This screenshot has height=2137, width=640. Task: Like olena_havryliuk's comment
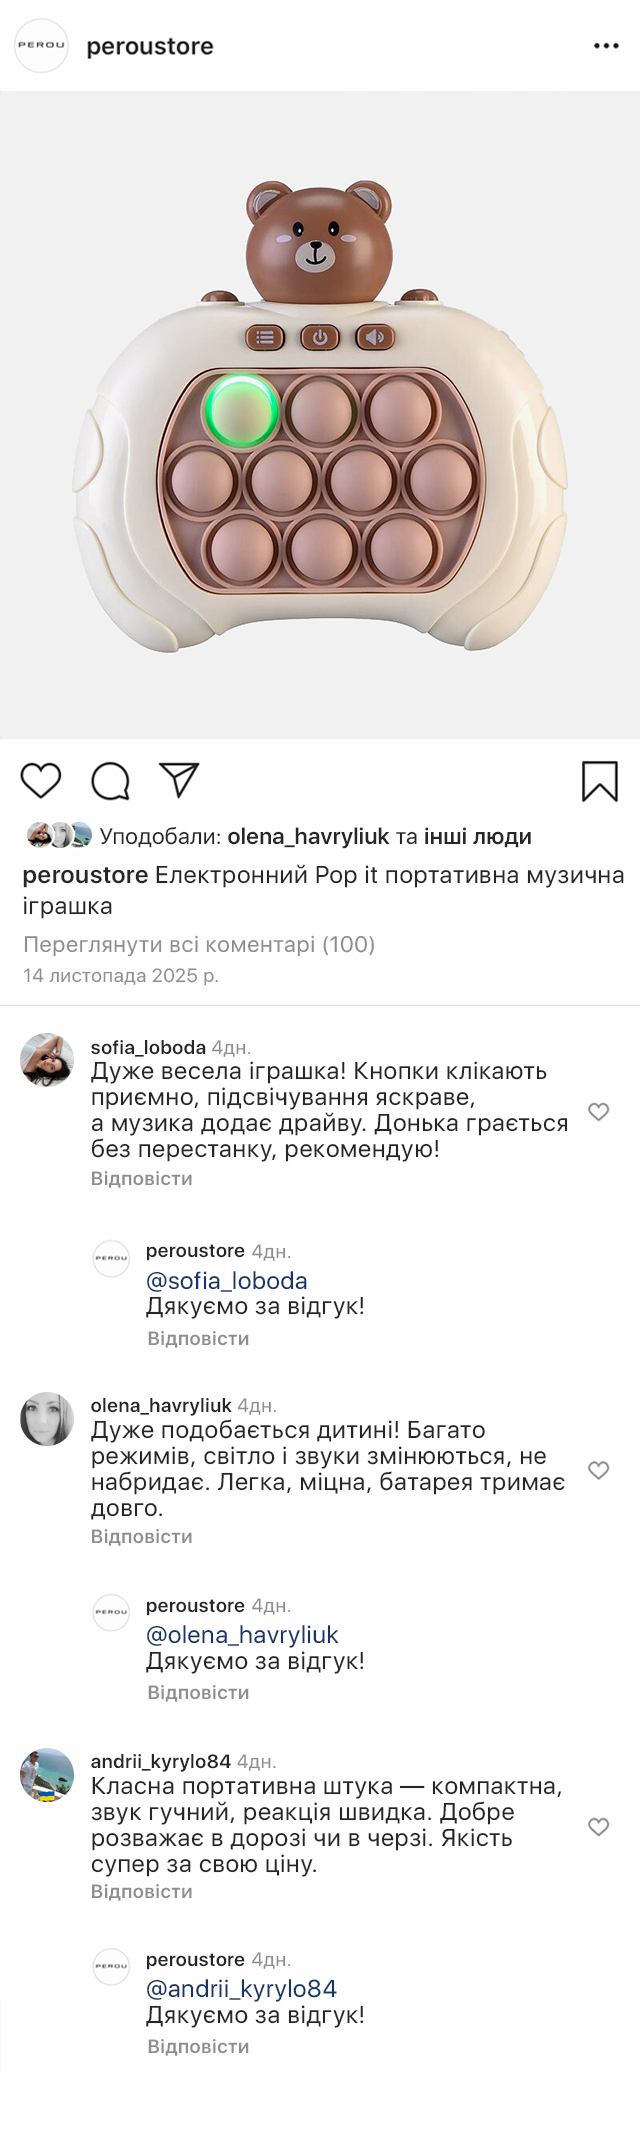click(x=598, y=1469)
